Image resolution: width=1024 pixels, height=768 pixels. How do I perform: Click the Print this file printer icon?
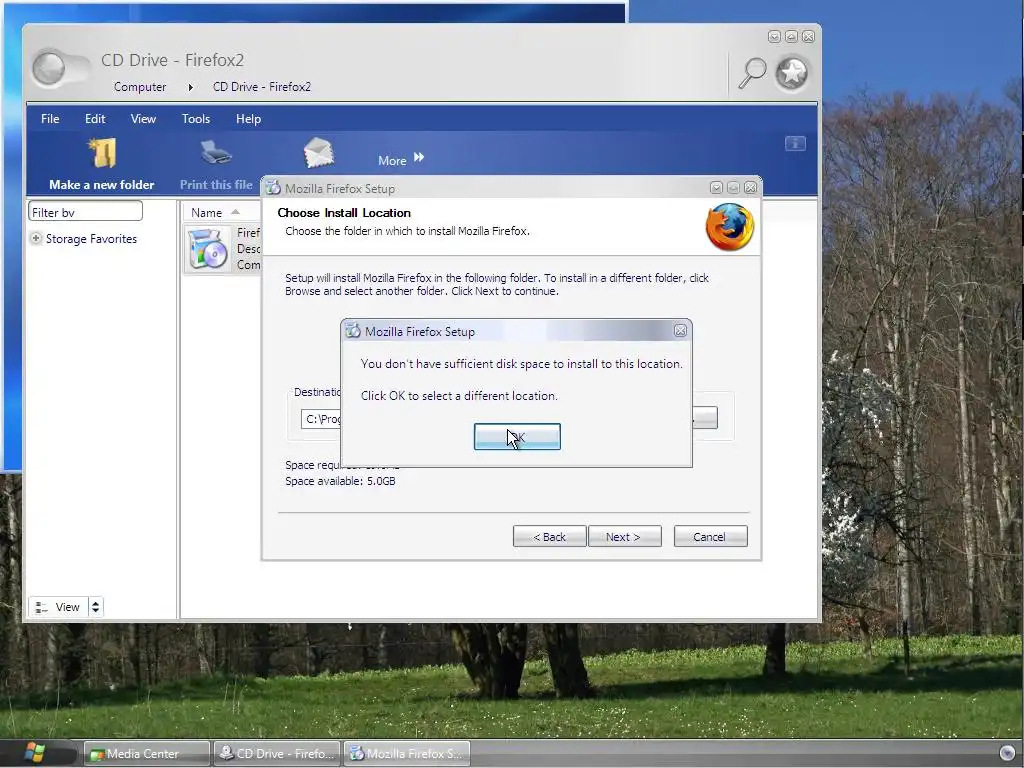tap(216, 154)
